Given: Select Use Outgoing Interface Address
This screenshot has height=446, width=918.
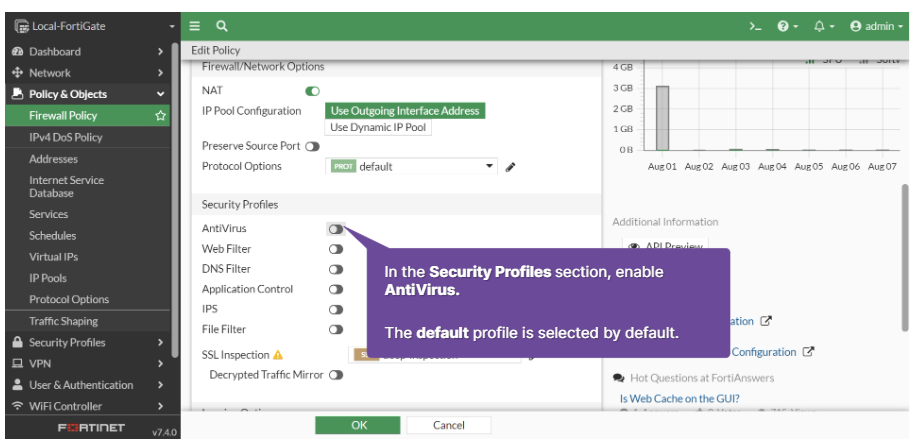Looking at the screenshot, I should [405, 111].
